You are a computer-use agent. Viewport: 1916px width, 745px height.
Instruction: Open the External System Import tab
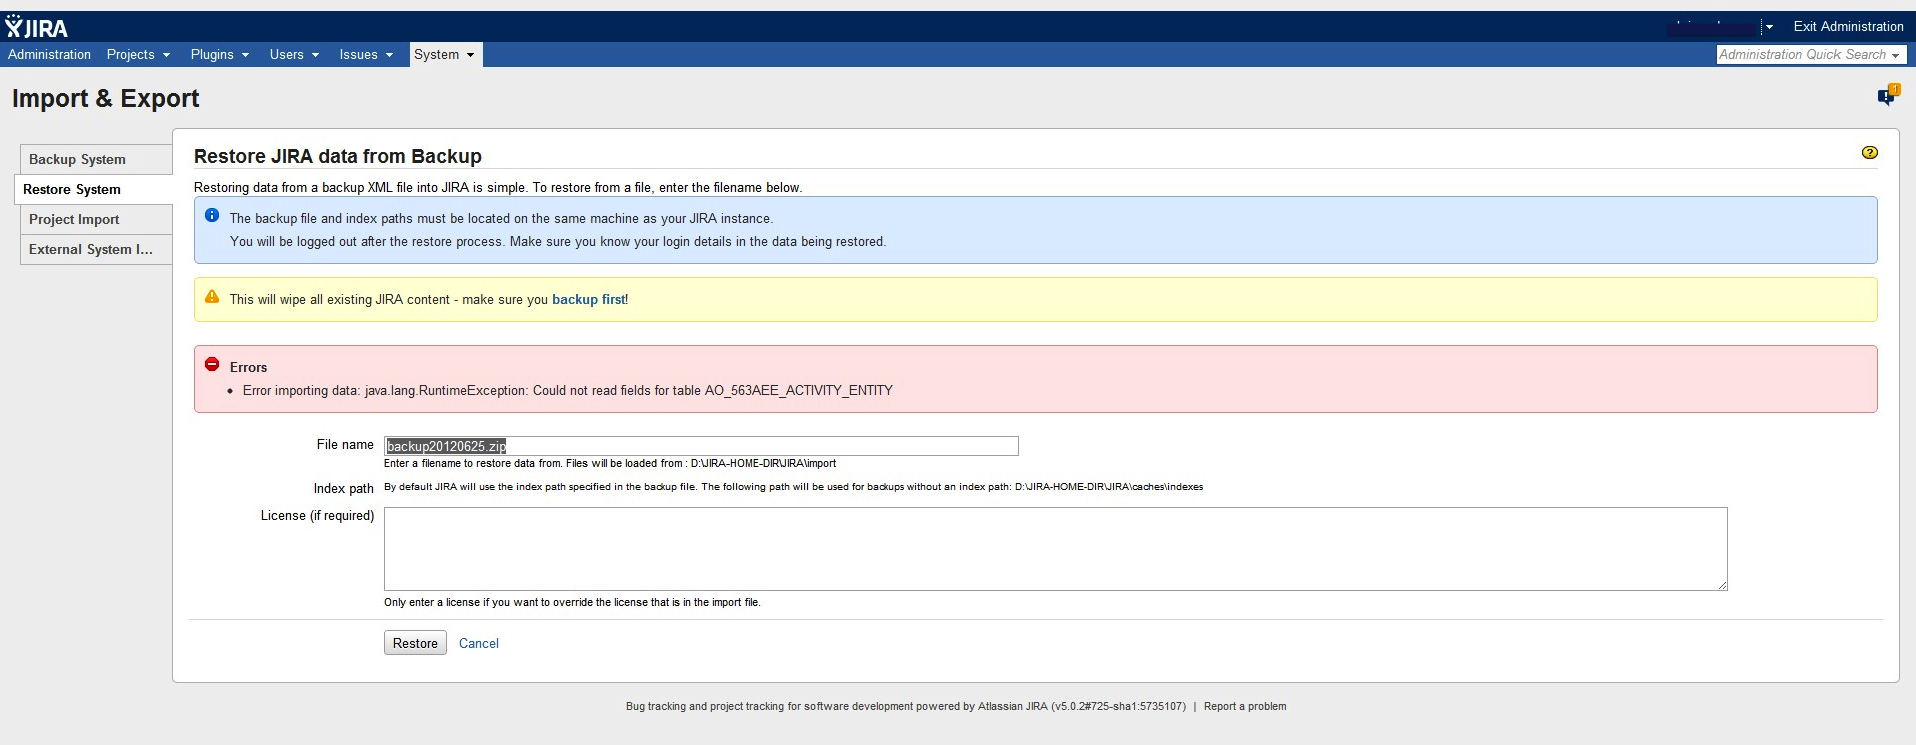[x=96, y=250]
